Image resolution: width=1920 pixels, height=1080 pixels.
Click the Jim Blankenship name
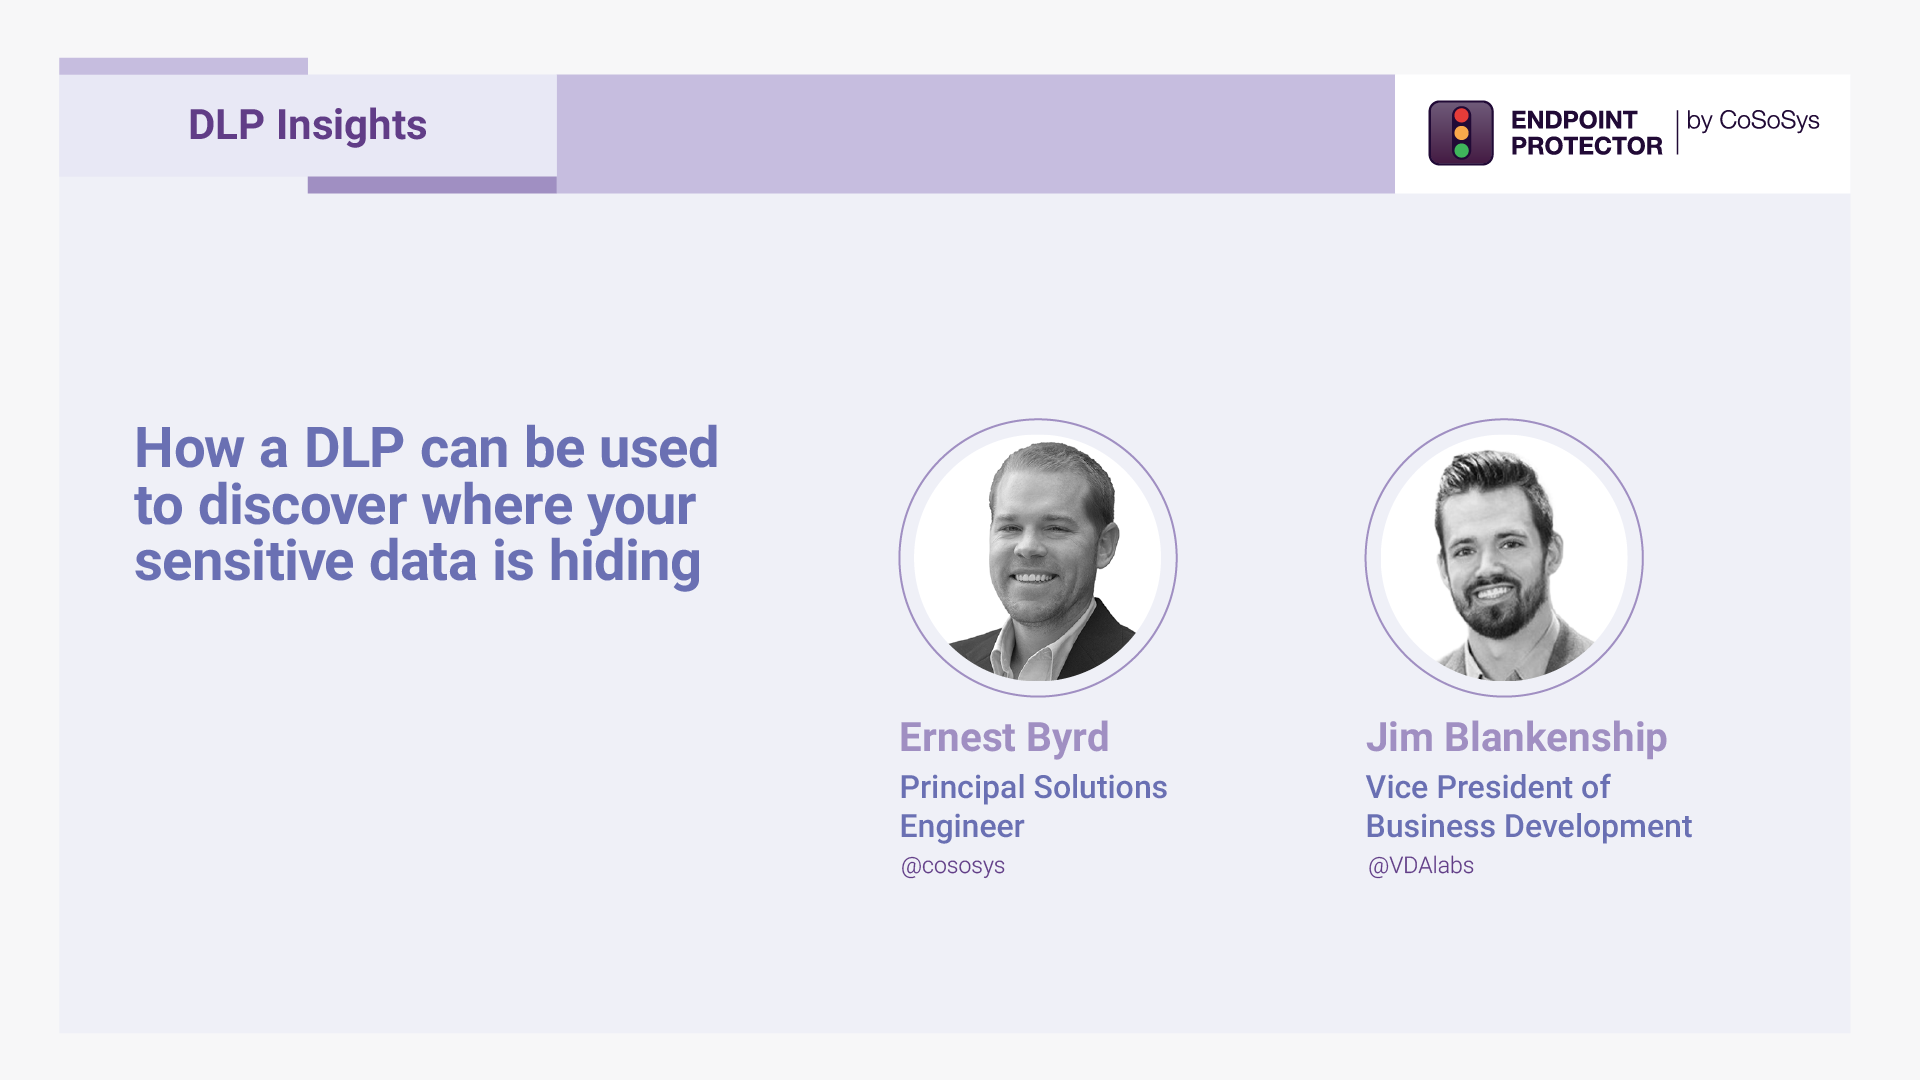pos(1516,737)
